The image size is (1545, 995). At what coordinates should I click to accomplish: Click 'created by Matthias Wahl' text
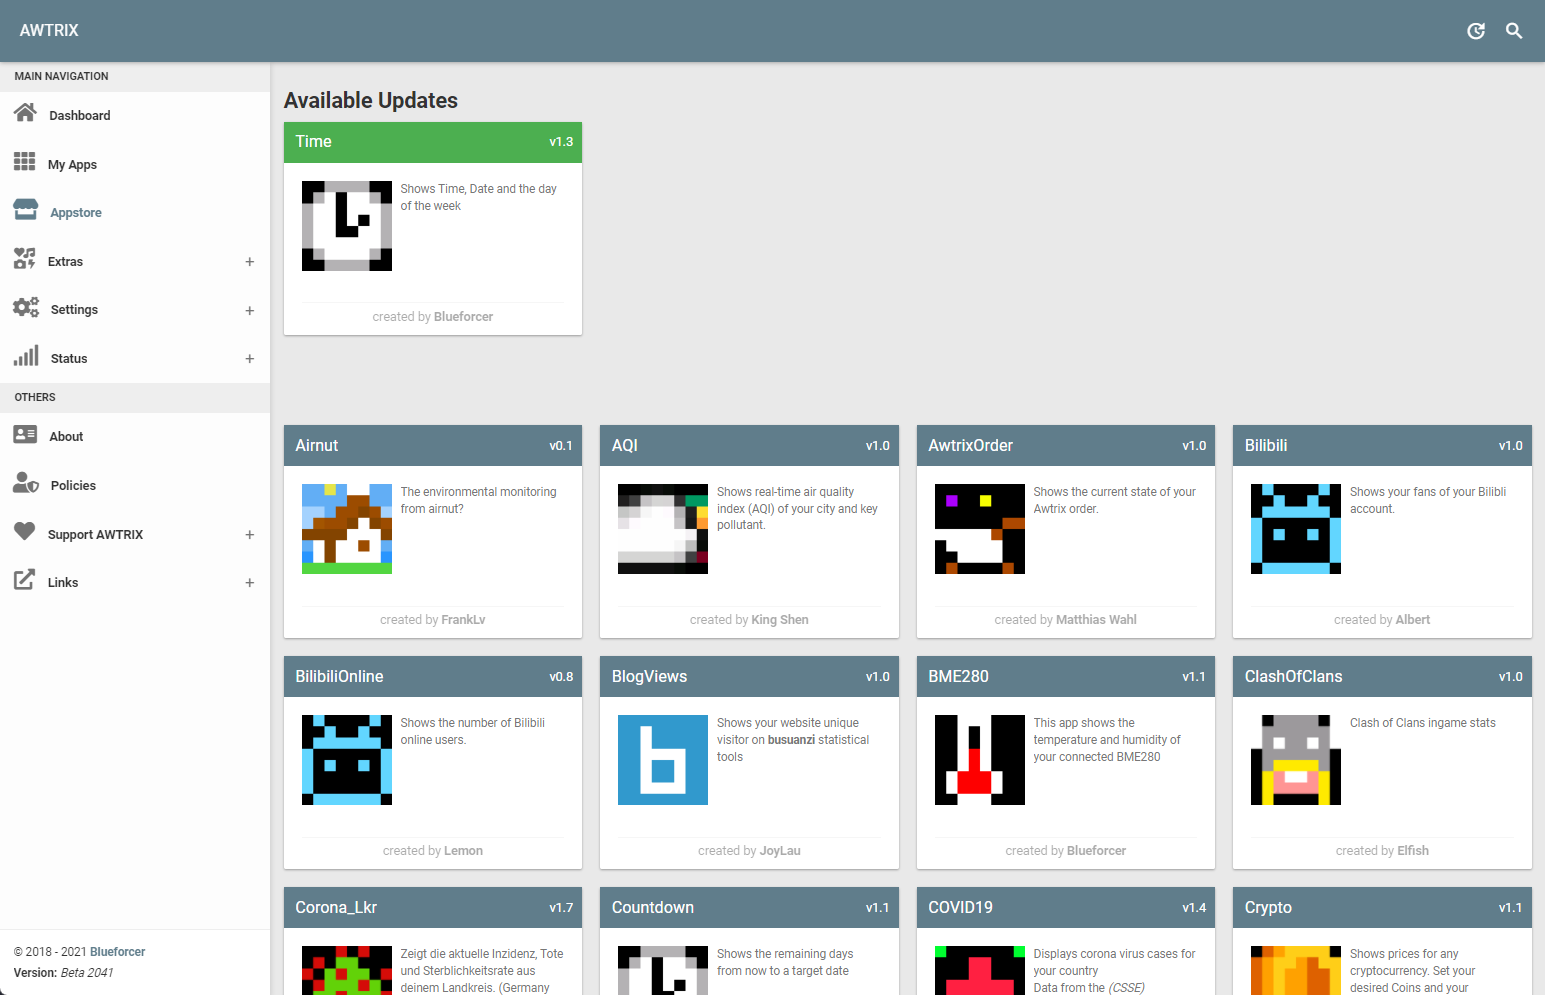click(1066, 620)
